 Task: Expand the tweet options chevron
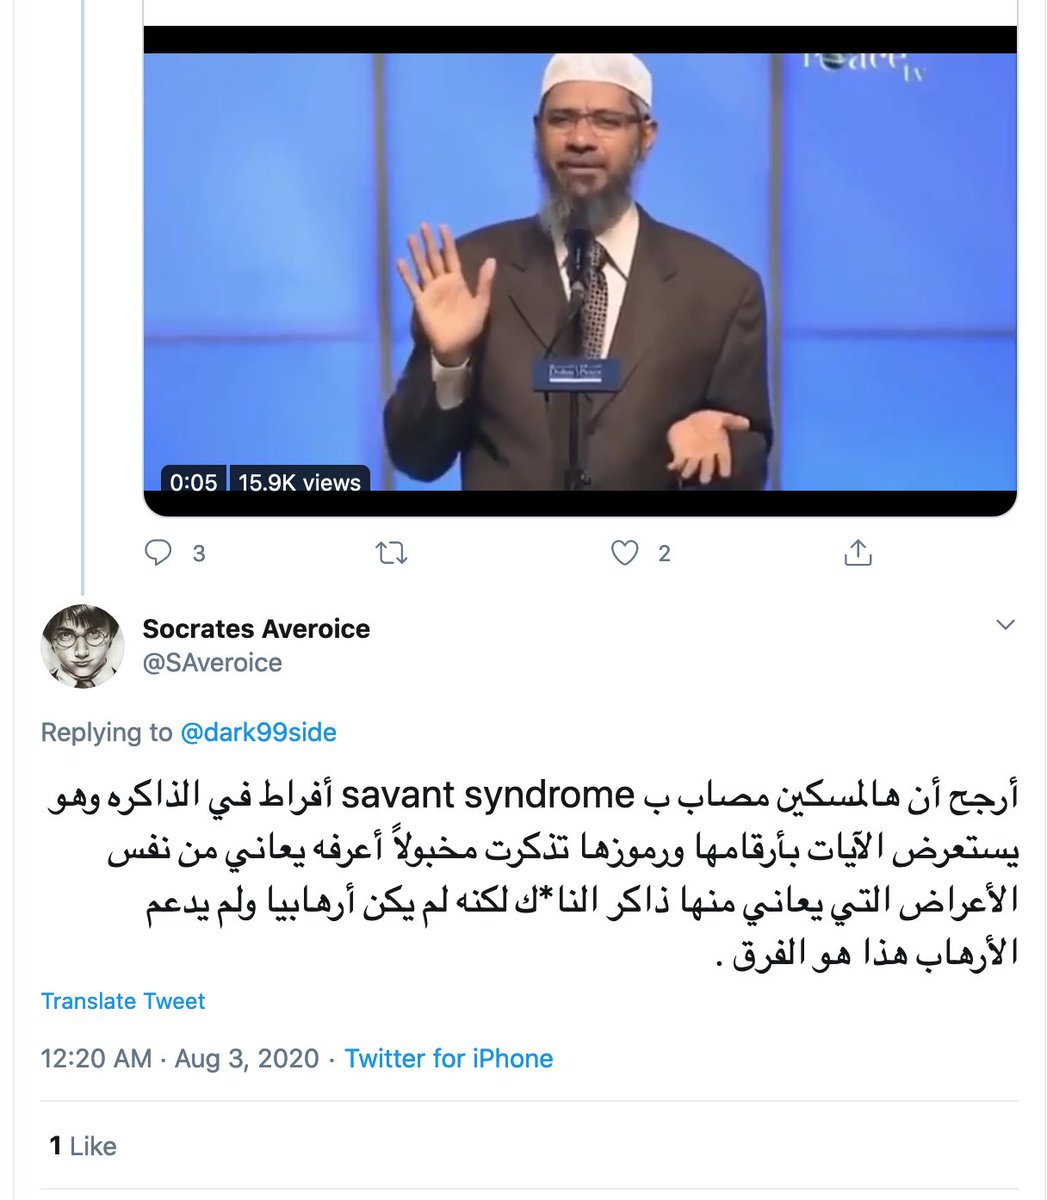1006,625
